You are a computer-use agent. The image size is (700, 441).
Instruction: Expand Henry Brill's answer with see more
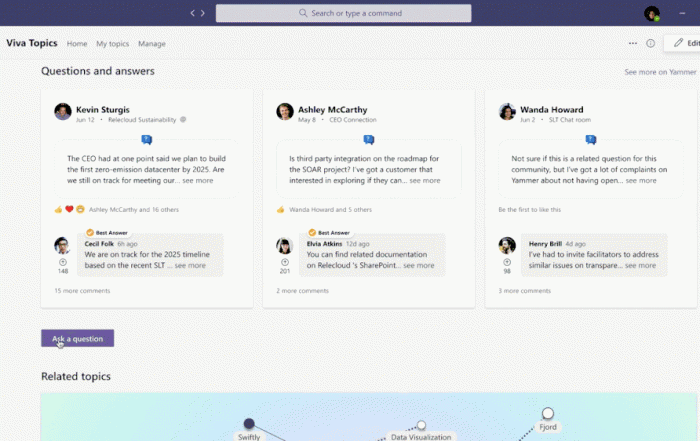[640, 265]
